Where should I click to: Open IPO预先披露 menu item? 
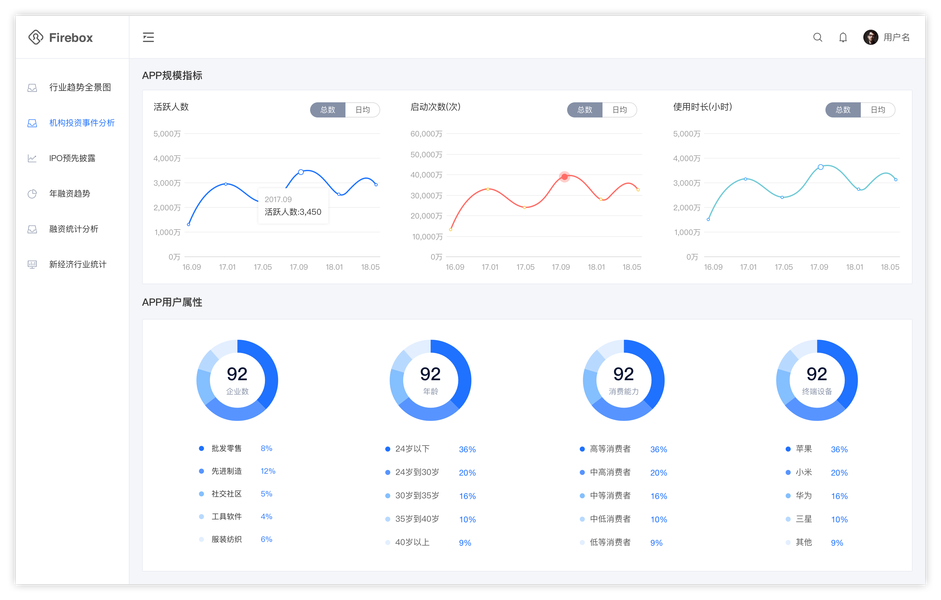(73, 158)
